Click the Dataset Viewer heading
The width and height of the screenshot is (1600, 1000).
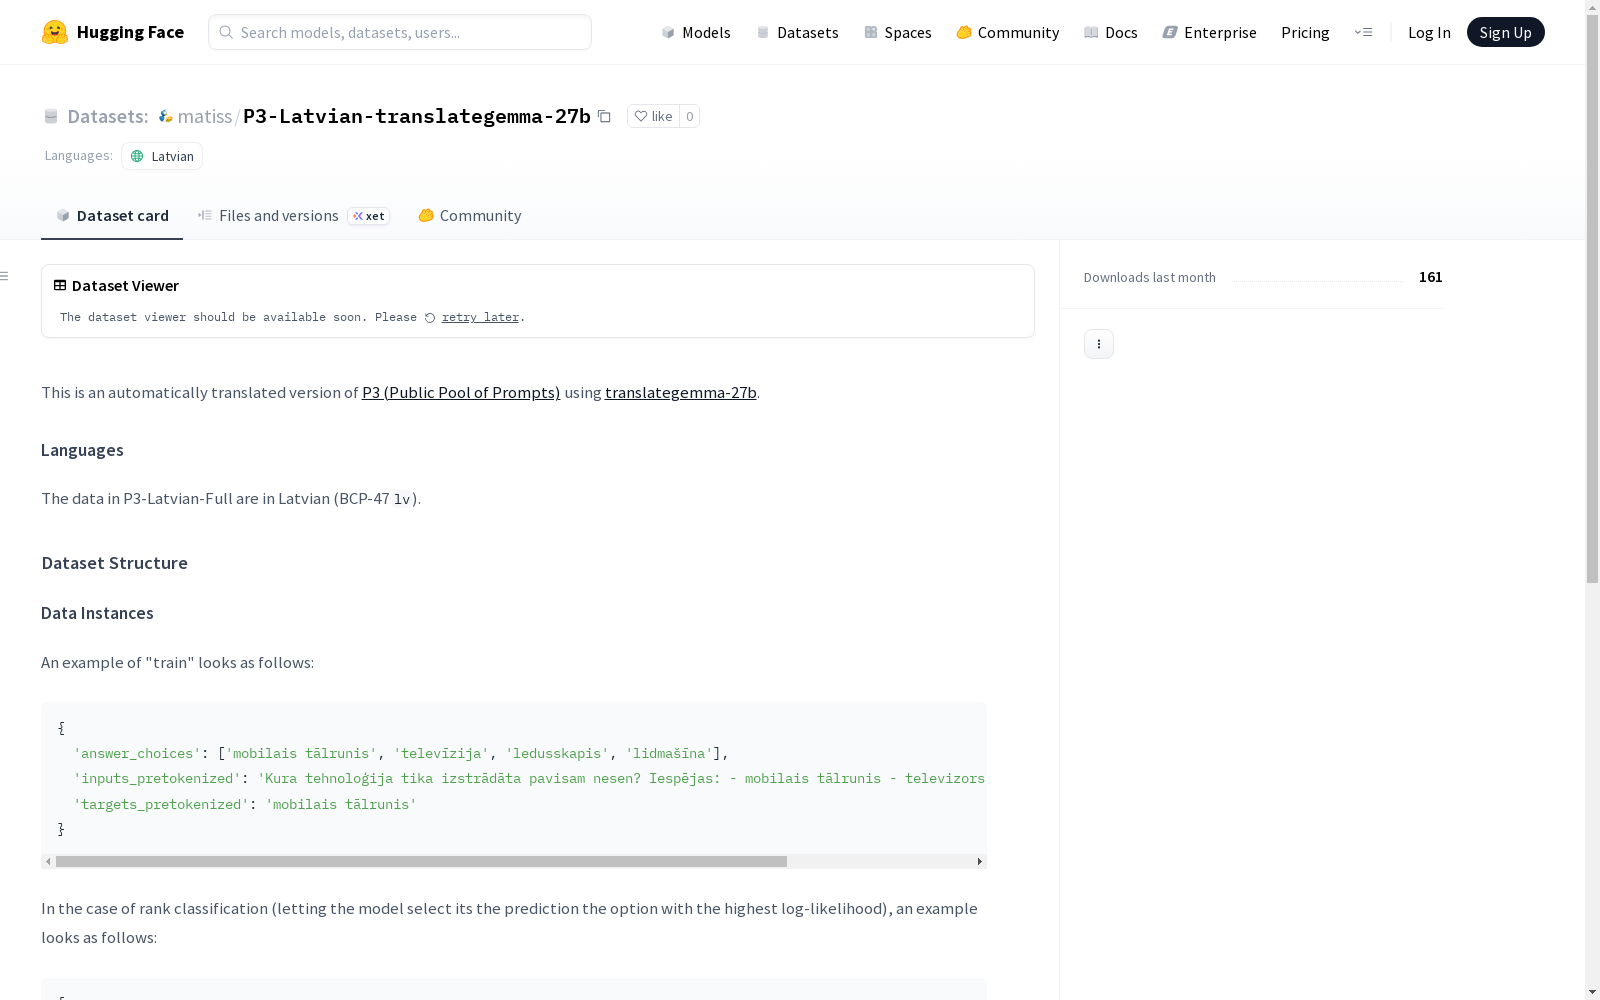coord(125,285)
